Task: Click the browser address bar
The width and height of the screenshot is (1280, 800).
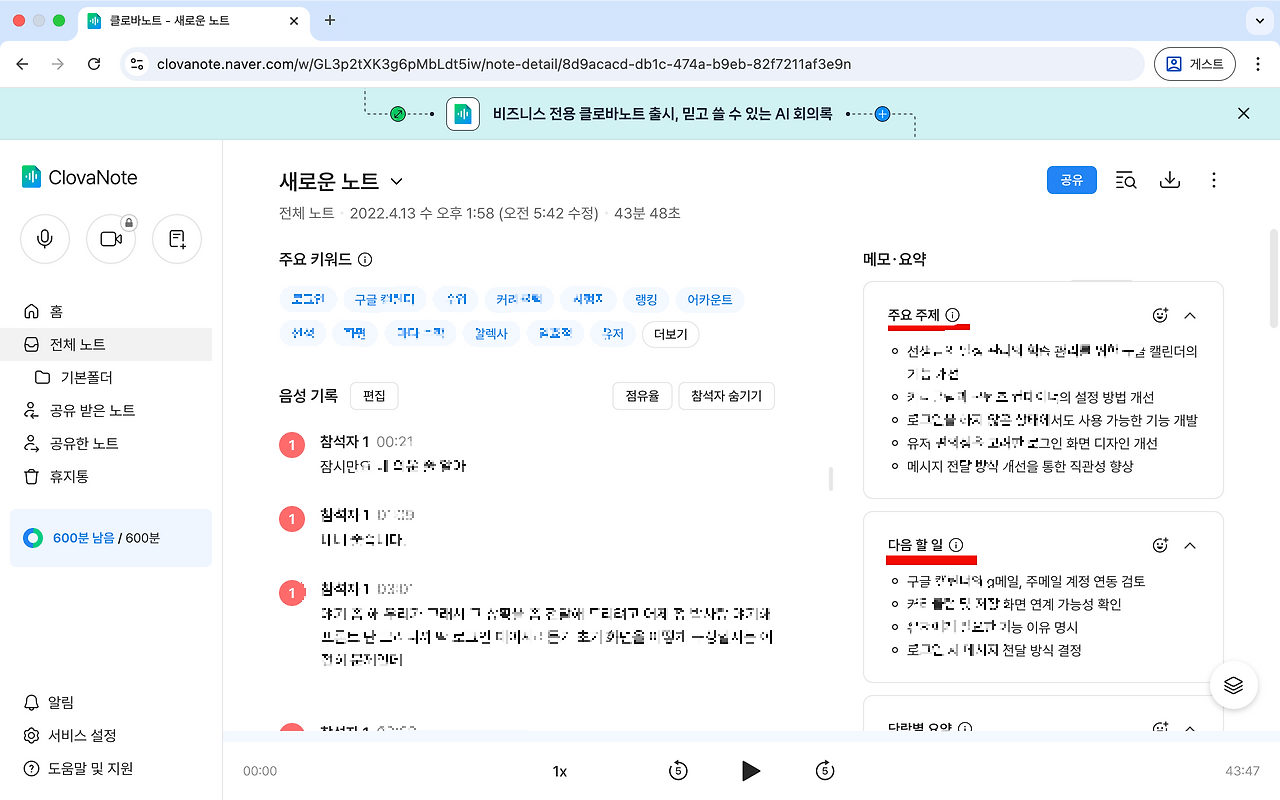Action: tap(632, 64)
